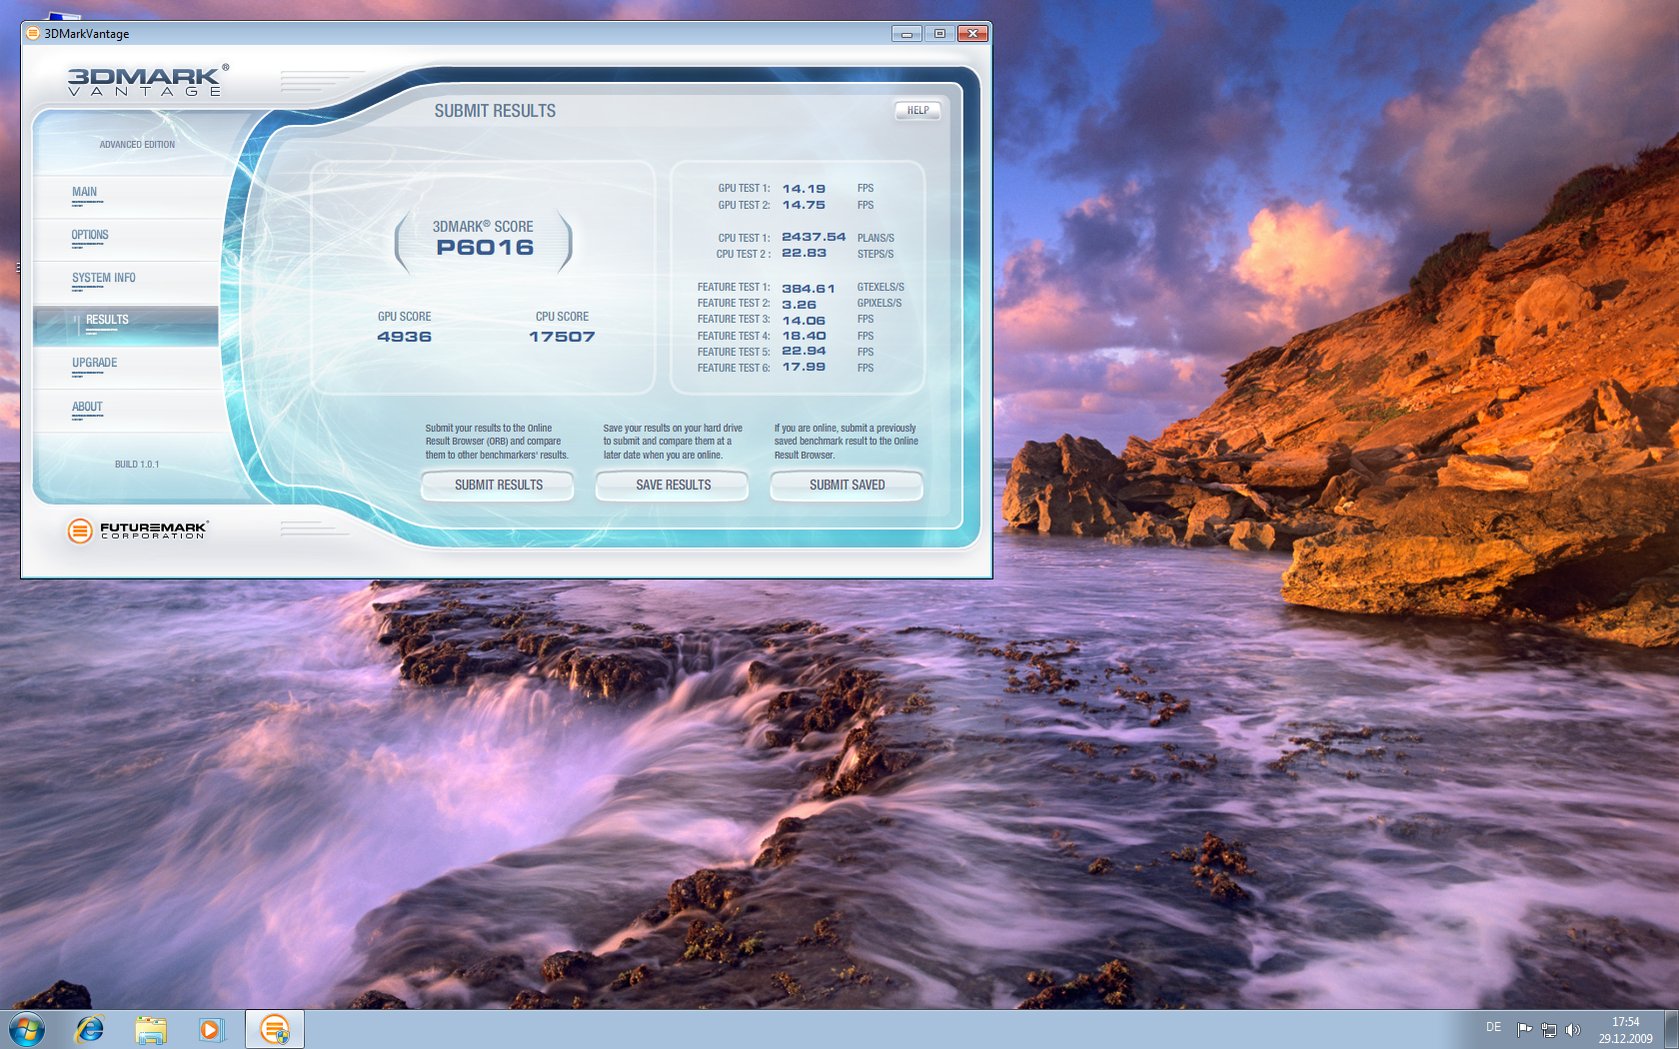Select 3DMark Vantage taskbar icon
The image size is (1679, 1049).
click(x=274, y=1029)
